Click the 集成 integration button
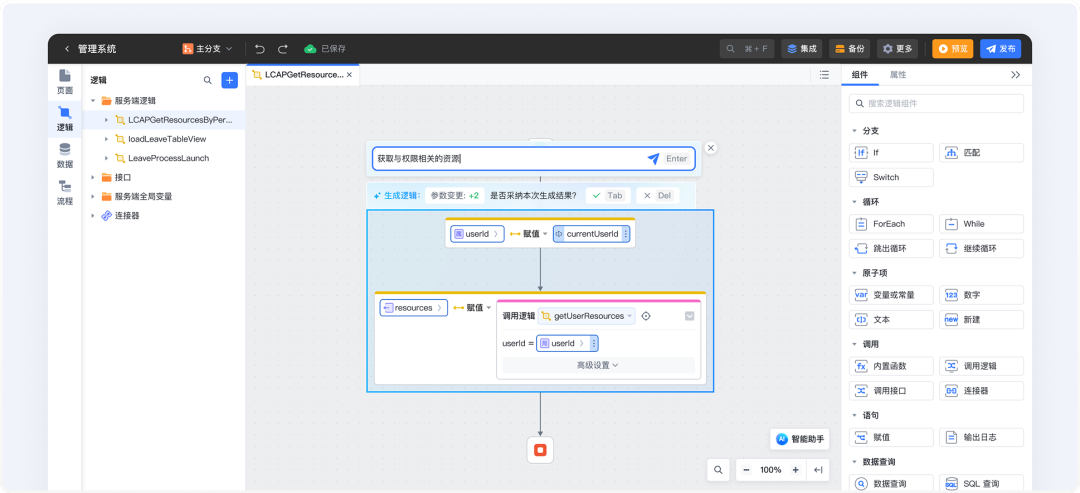1080x493 pixels. pos(802,49)
